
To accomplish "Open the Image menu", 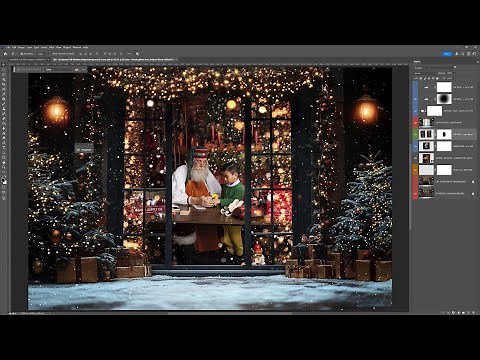I will click(21, 47).
